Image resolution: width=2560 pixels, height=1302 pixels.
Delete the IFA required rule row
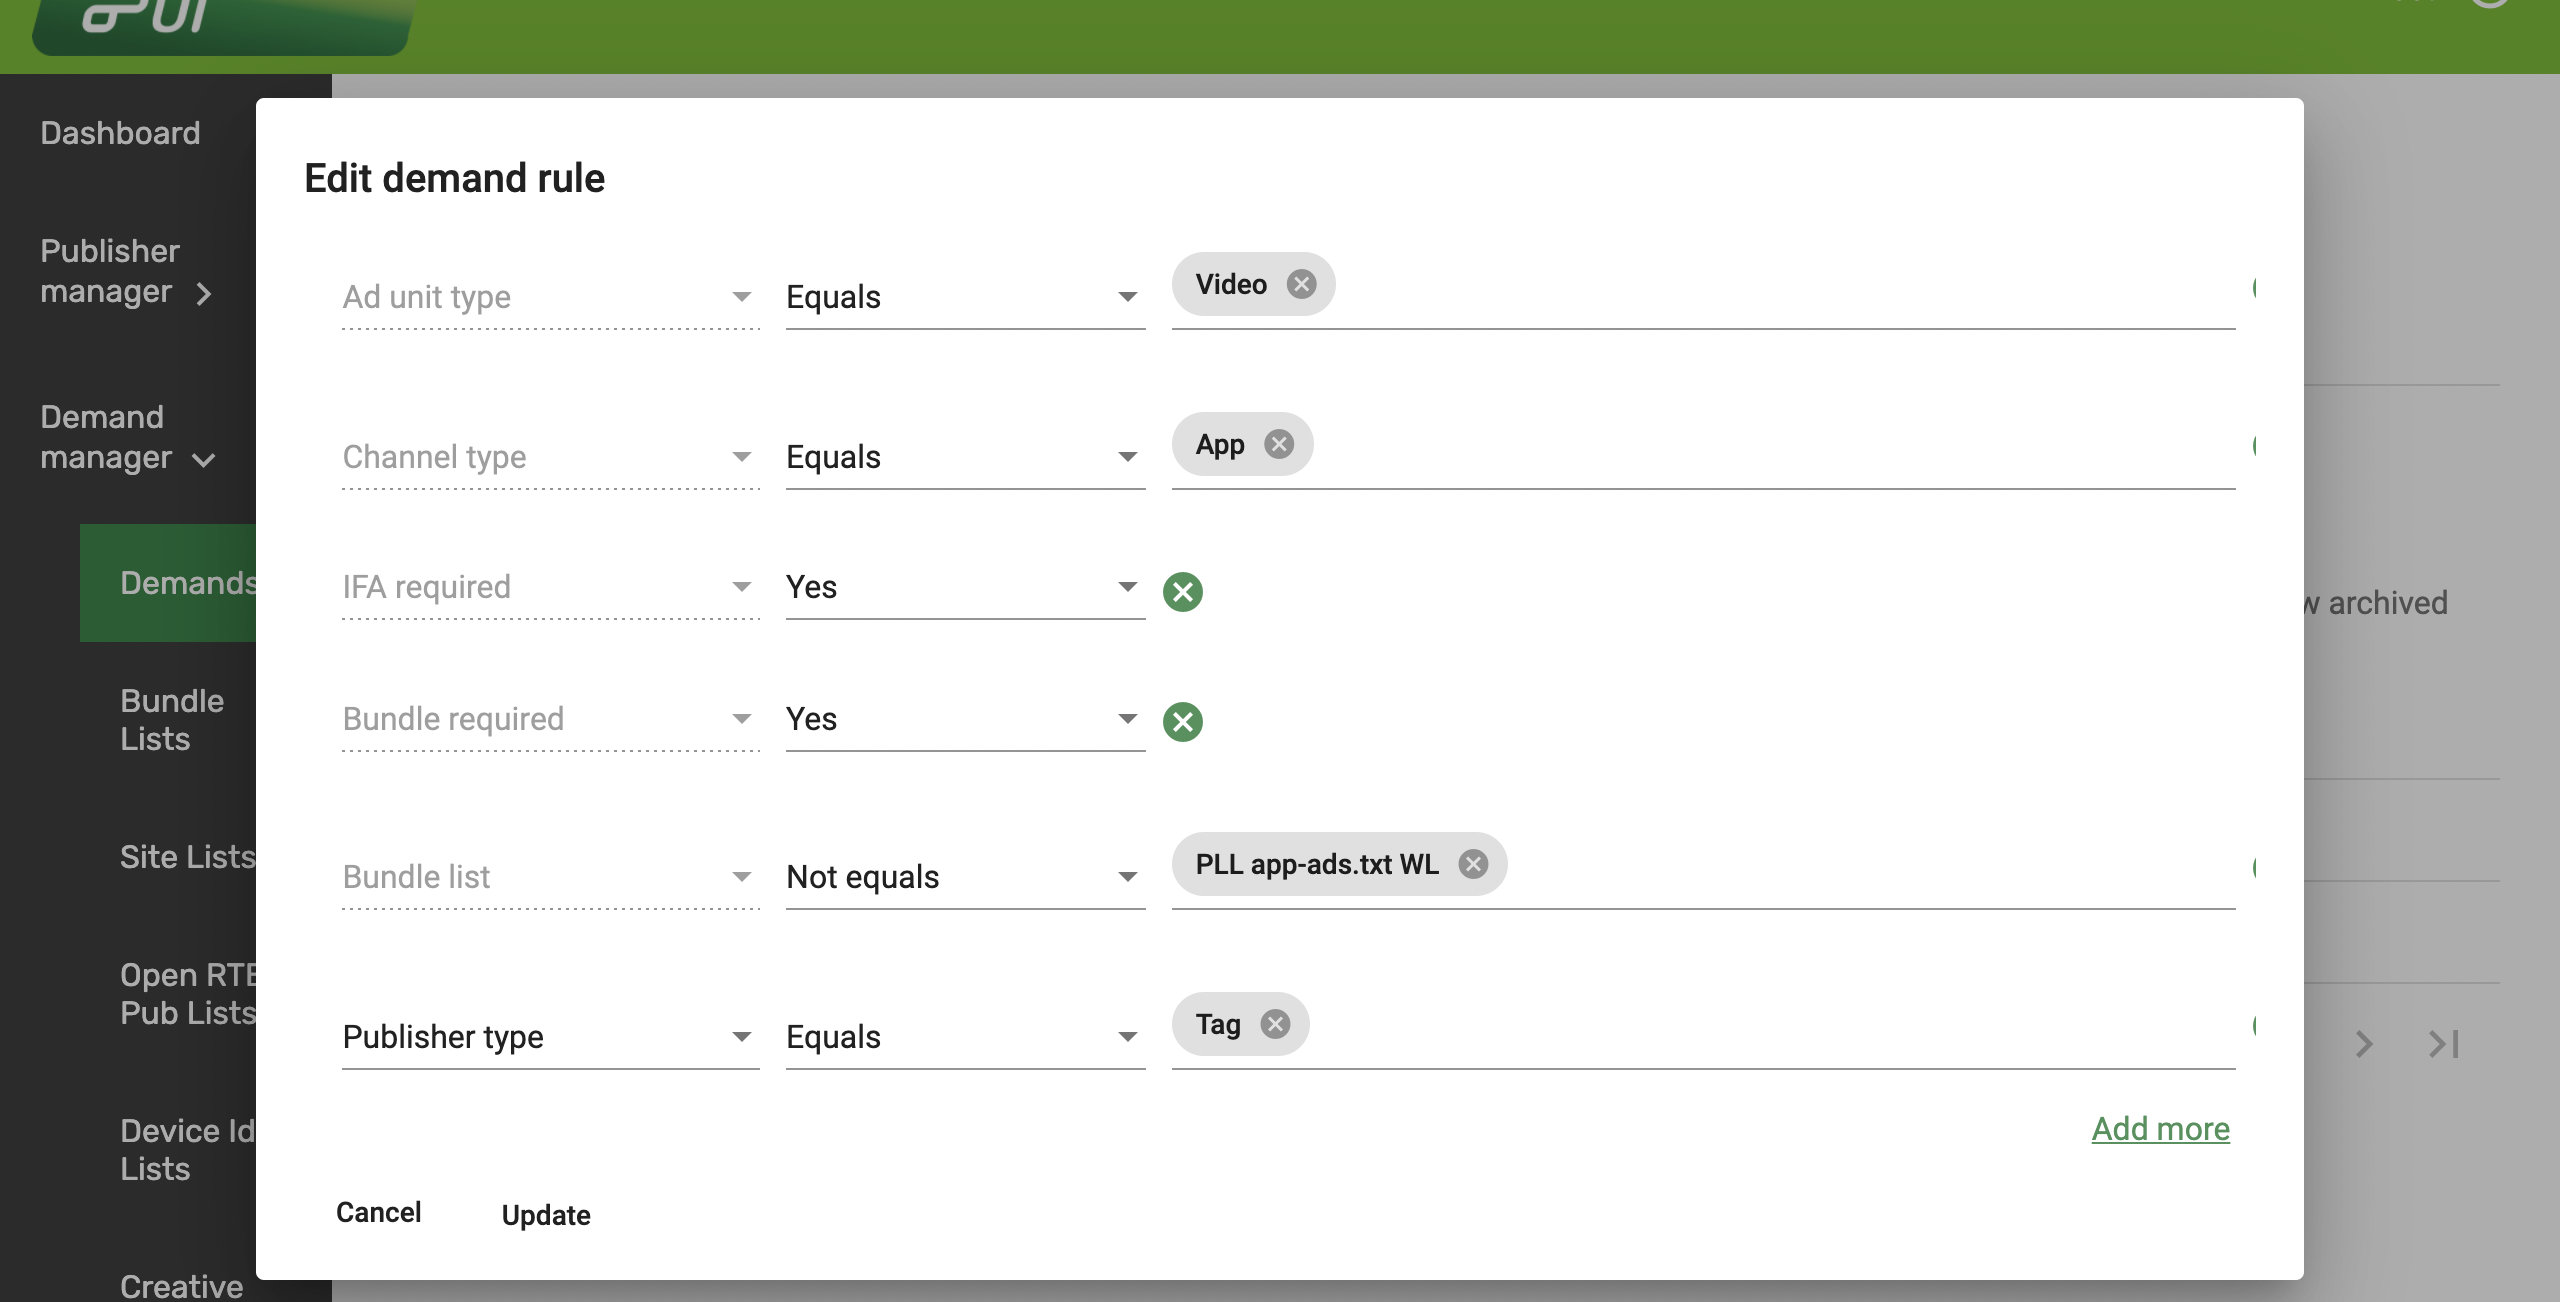point(1183,592)
